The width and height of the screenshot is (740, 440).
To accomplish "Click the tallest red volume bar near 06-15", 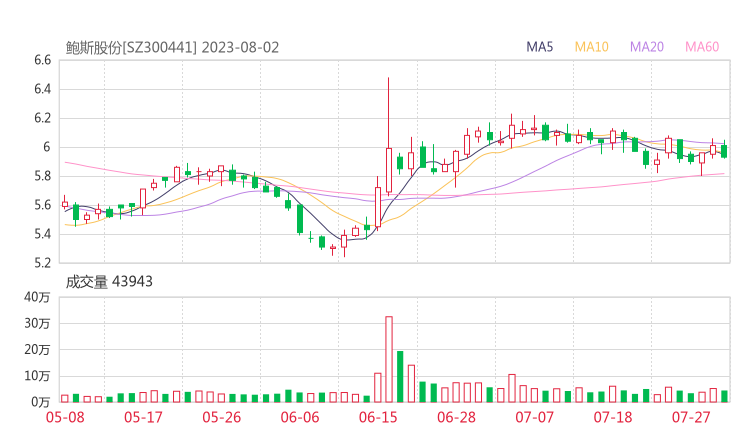I will tap(389, 359).
